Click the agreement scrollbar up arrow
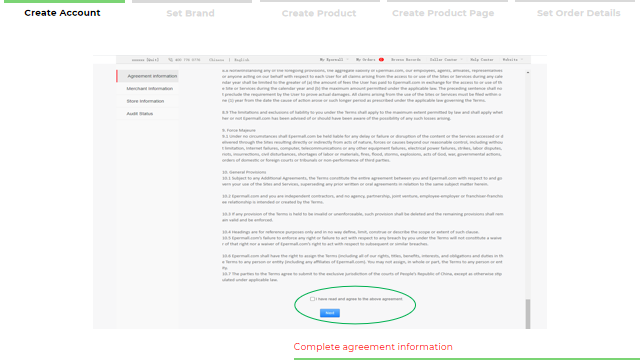Image resolution: width=640 pixels, height=360 pixels. tap(528, 73)
